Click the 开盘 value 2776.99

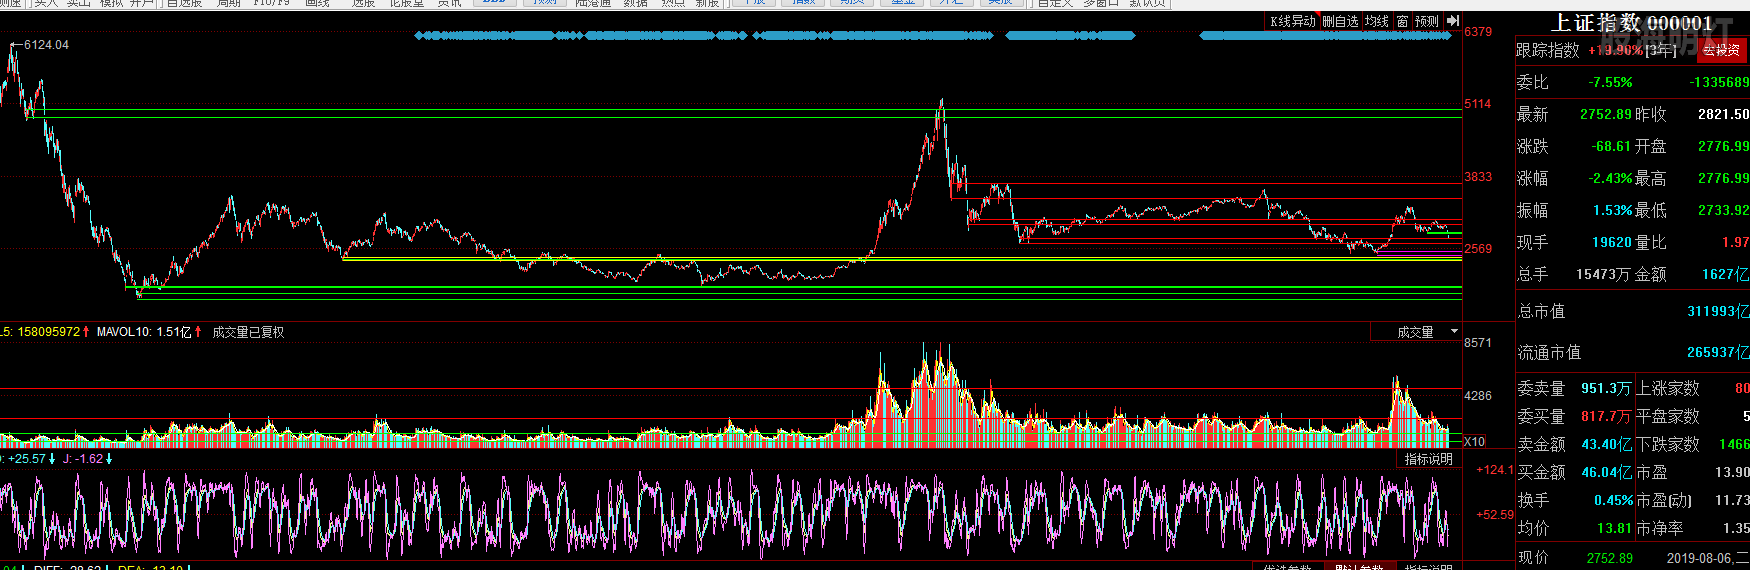[1723, 147]
